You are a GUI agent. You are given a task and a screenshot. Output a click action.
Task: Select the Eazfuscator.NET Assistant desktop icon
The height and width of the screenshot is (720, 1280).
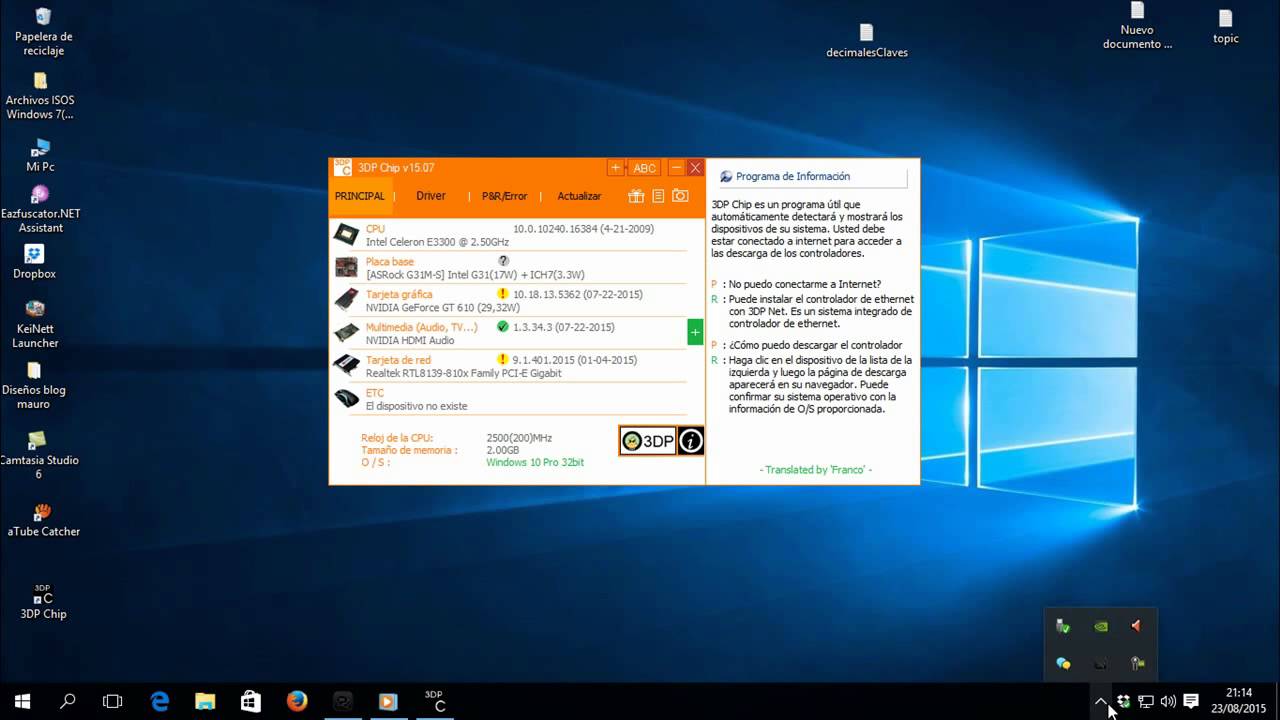(40, 208)
